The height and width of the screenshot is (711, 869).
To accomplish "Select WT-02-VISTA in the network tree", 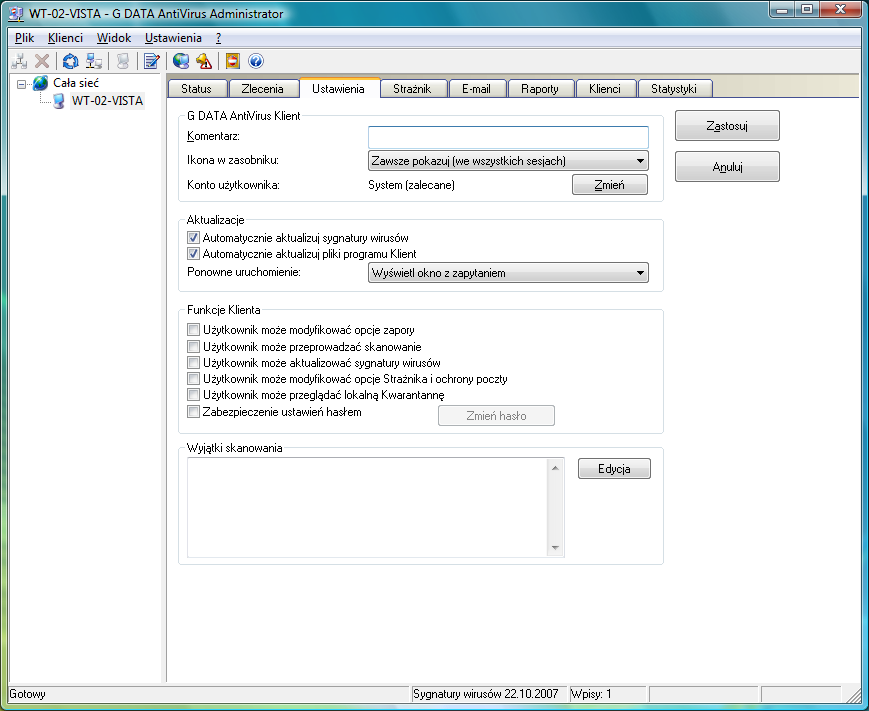I will coord(108,101).
